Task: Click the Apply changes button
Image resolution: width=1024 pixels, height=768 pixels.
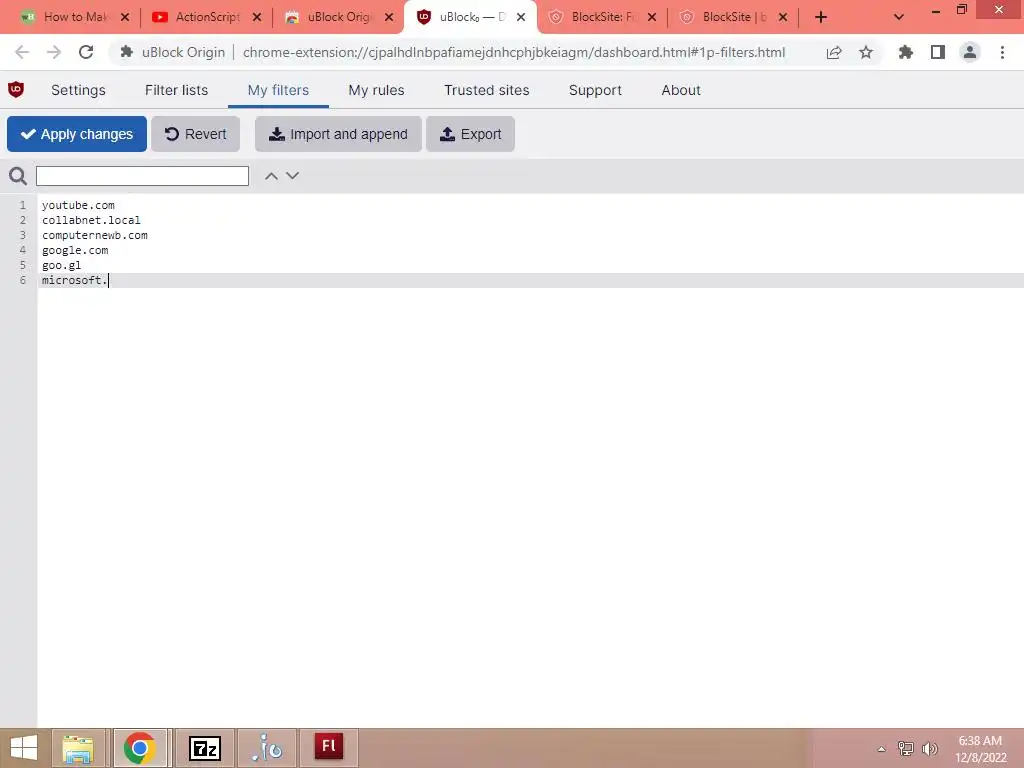Action: tap(77, 134)
